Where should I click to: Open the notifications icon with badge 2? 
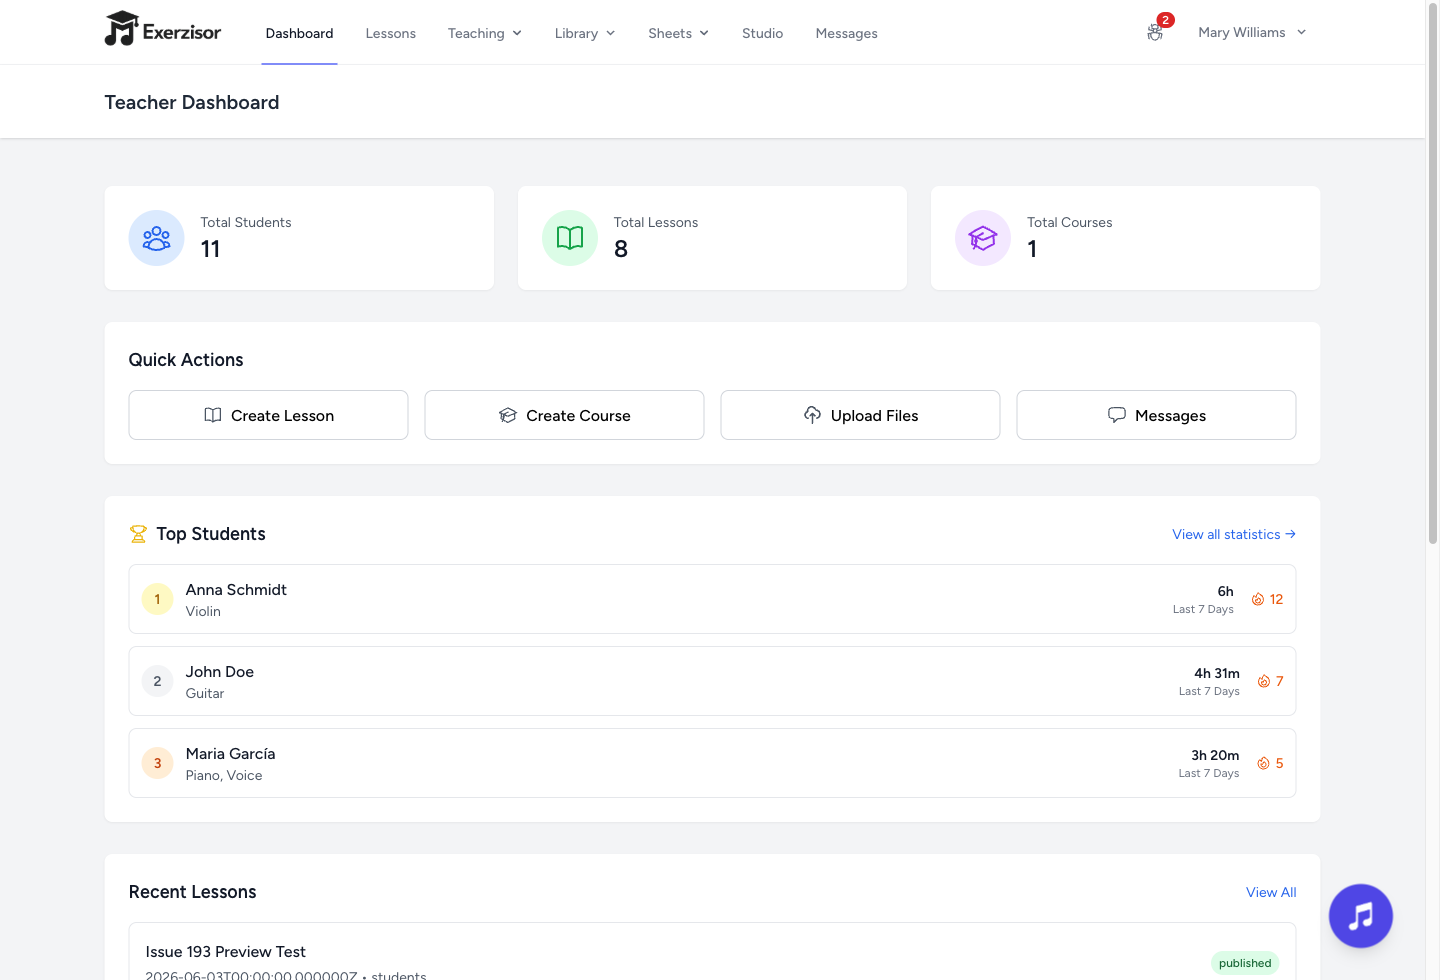1155,32
